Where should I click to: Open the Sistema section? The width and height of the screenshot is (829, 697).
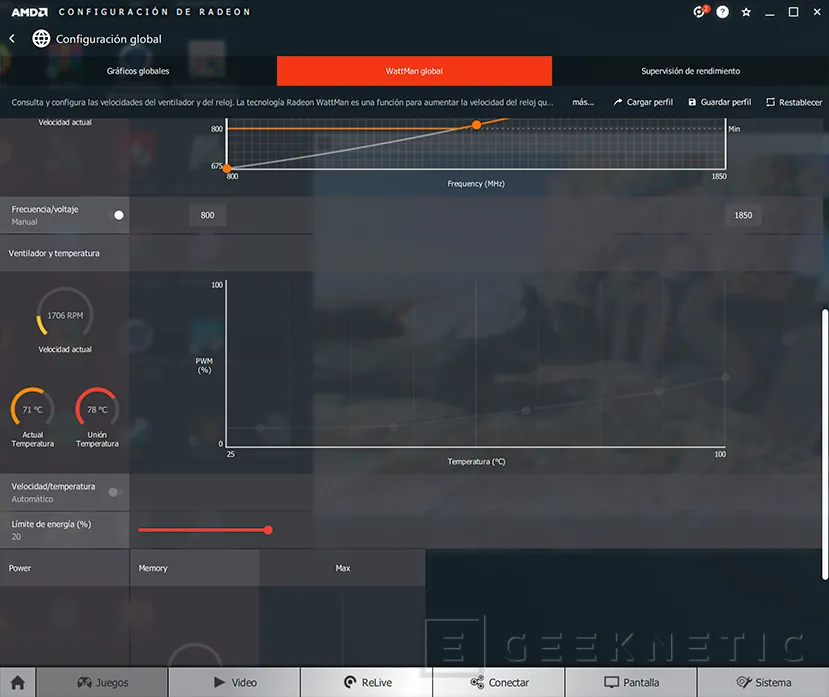763,682
